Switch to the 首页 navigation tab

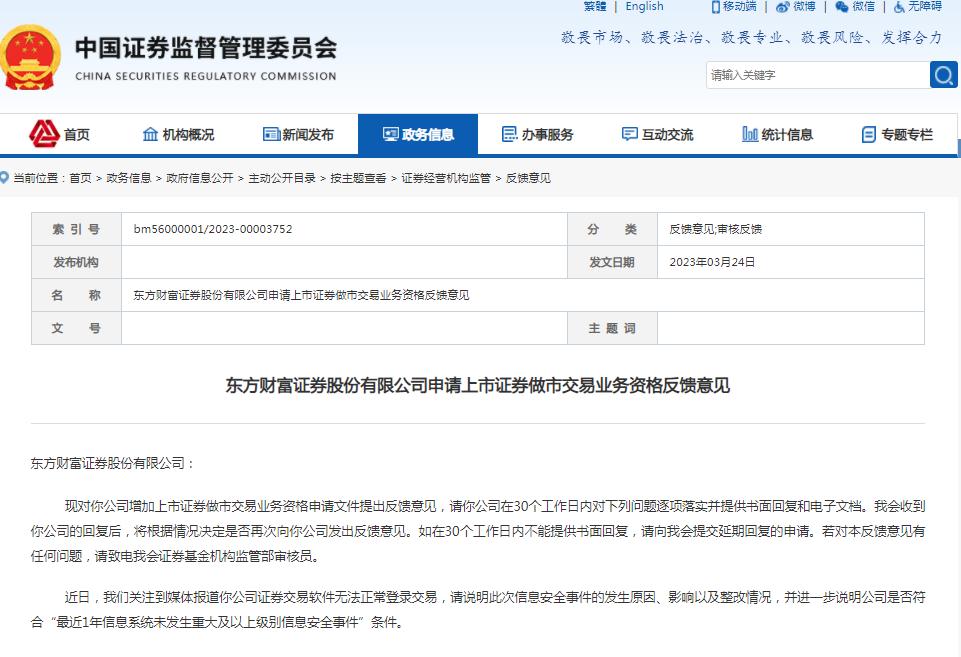pyautogui.click(x=60, y=134)
